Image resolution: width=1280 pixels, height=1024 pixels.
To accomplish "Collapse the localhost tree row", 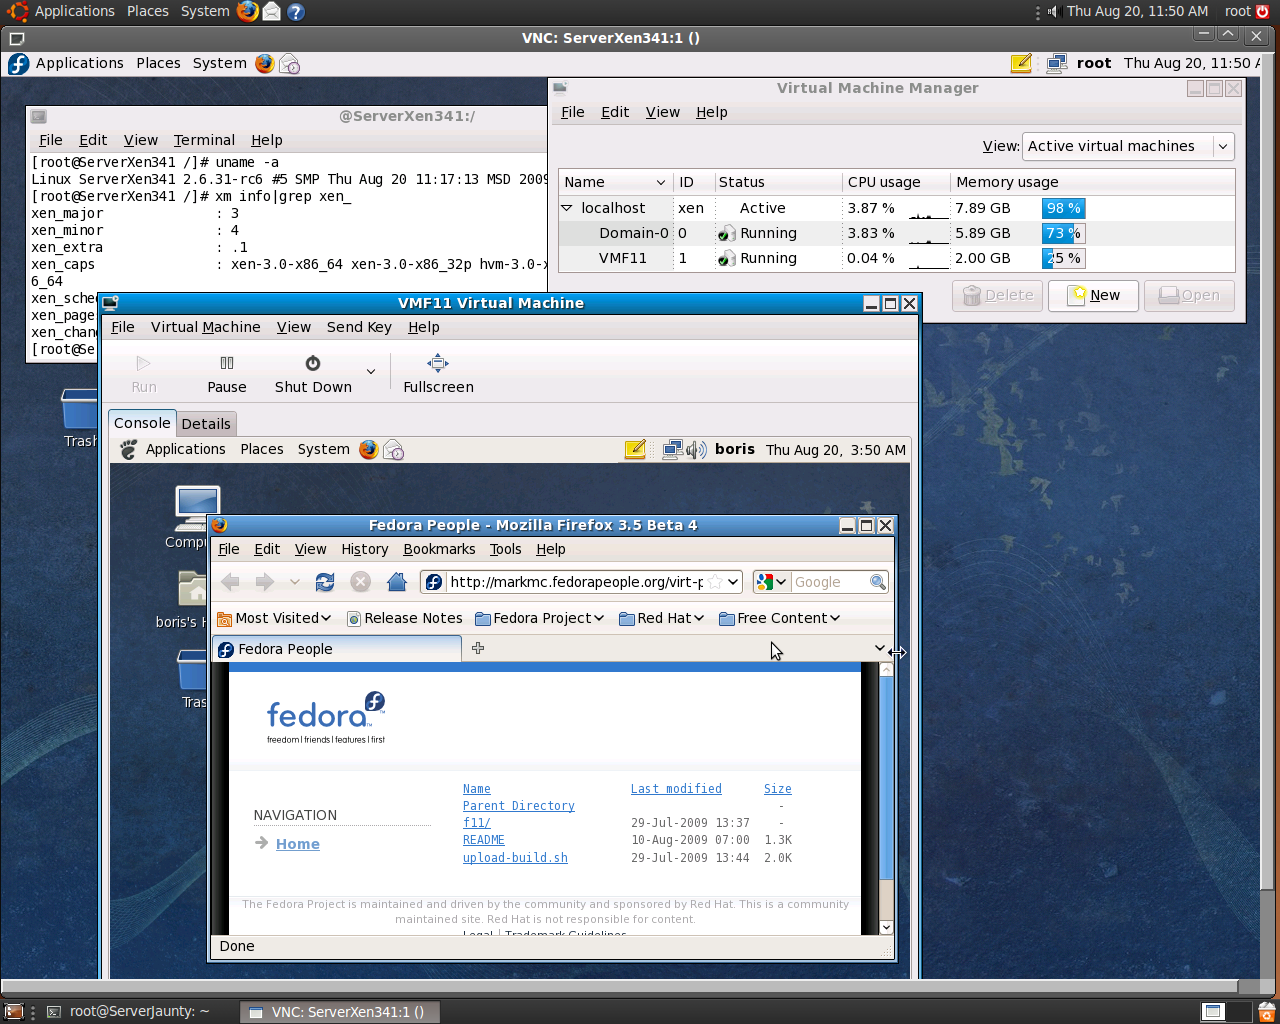I will [x=567, y=208].
